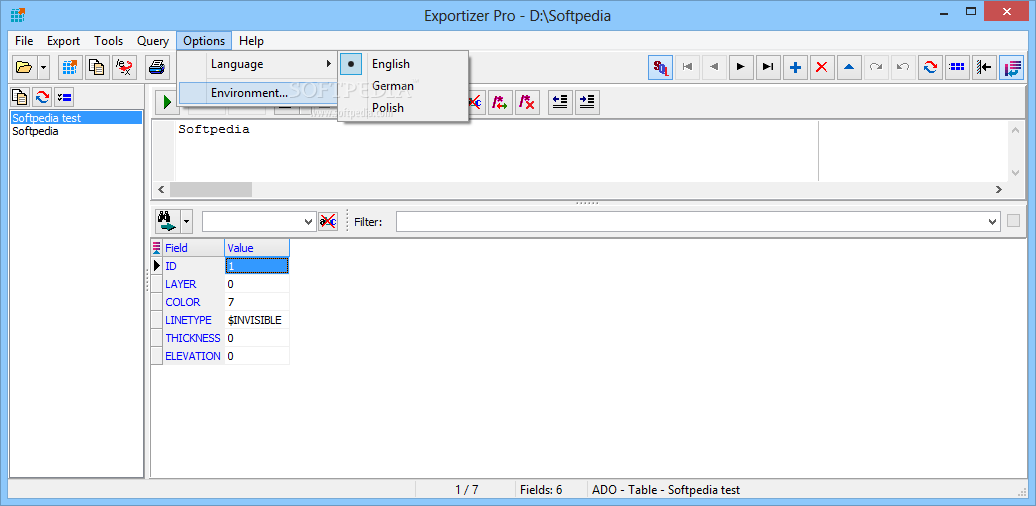Click the undo curved arrow icon

(903, 67)
